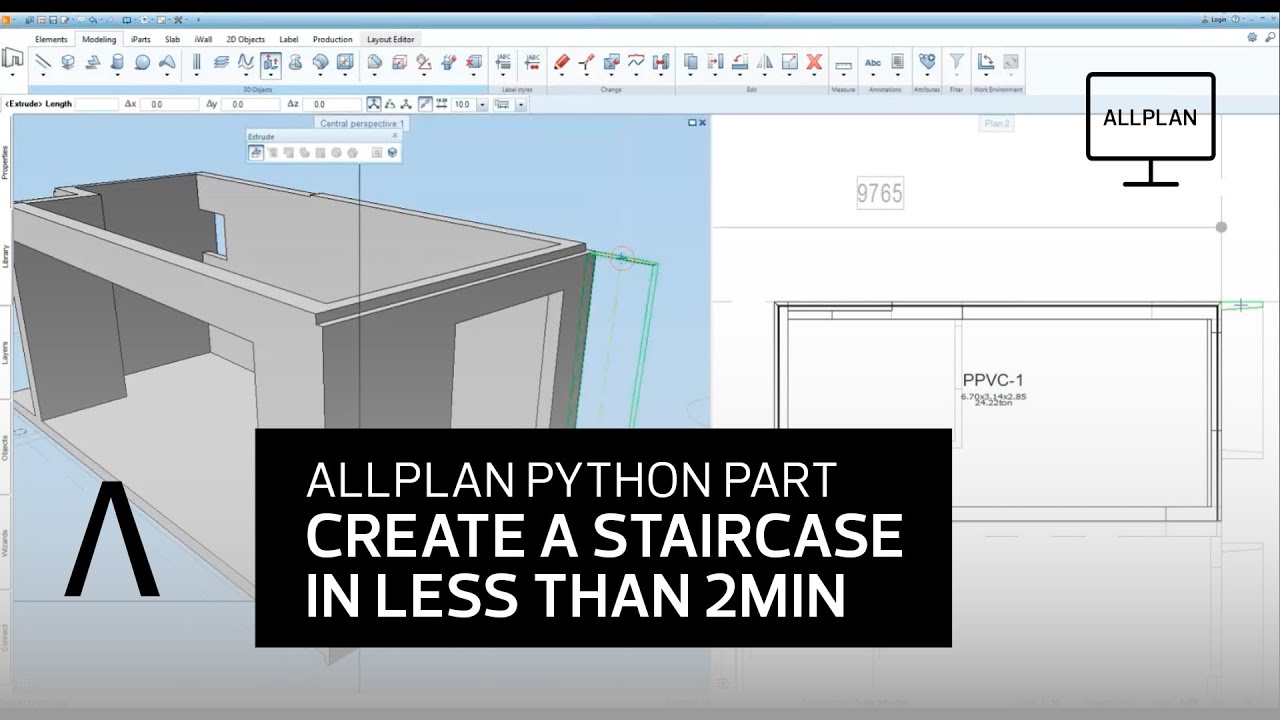Switch to the iParts tab

[x=141, y=39]
